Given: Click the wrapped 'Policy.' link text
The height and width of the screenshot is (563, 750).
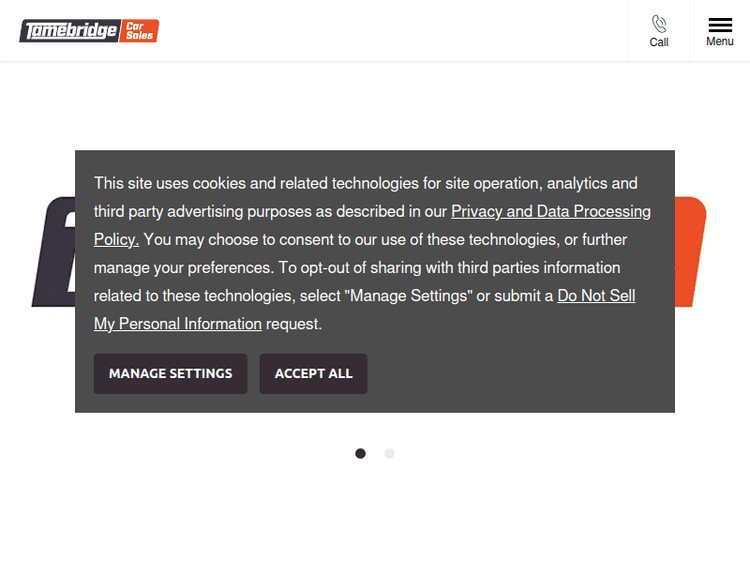Looking at the screenshot, I should click(x=116, y=239).
